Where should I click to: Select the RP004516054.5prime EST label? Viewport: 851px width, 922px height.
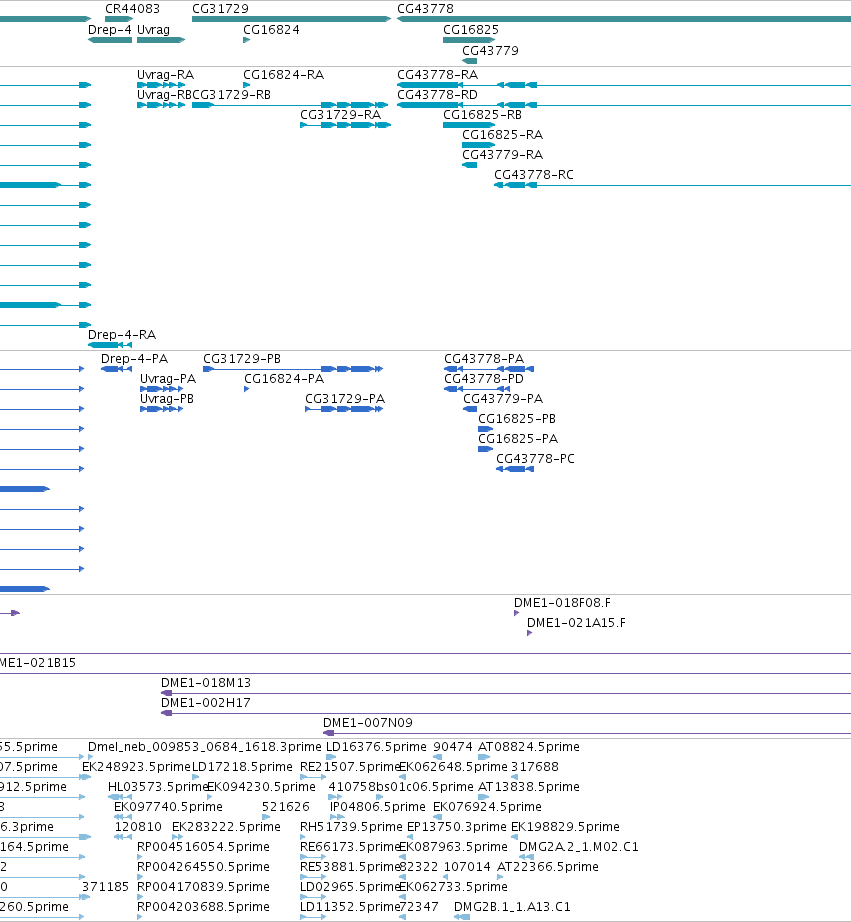pos(203,847)
